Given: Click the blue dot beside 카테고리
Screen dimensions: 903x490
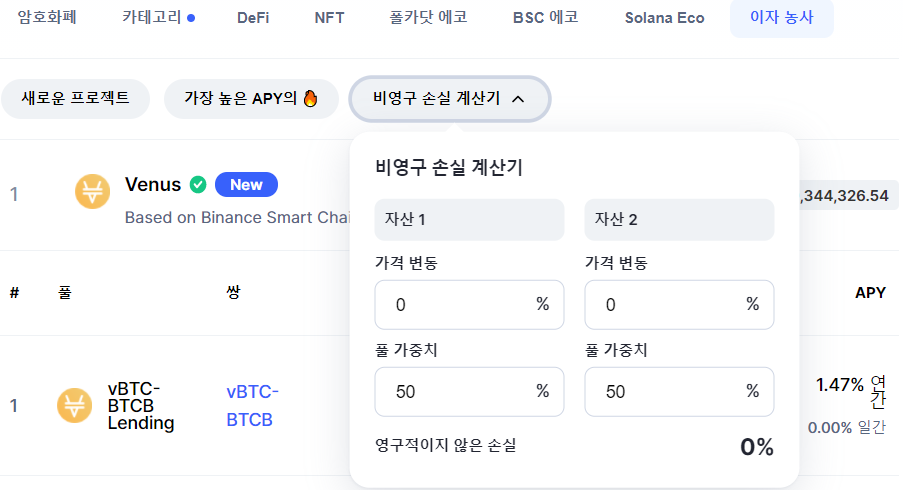Looking at the screenshot, I should pyautogui.click(x=191, y=18).
